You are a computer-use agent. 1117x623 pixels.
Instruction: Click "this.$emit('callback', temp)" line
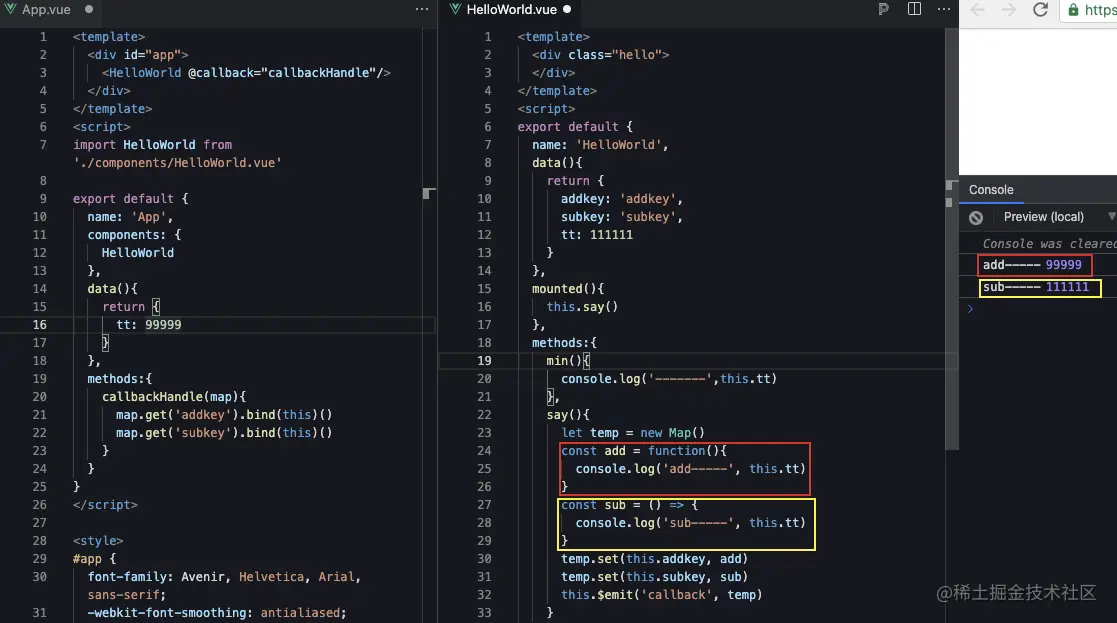point(662,595)
